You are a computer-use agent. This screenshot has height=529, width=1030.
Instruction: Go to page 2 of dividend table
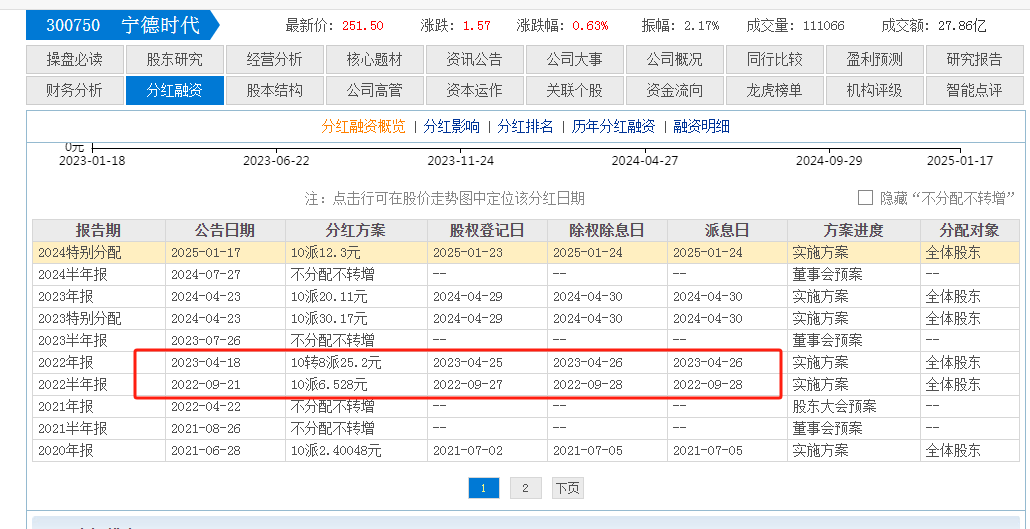[526, 488]
